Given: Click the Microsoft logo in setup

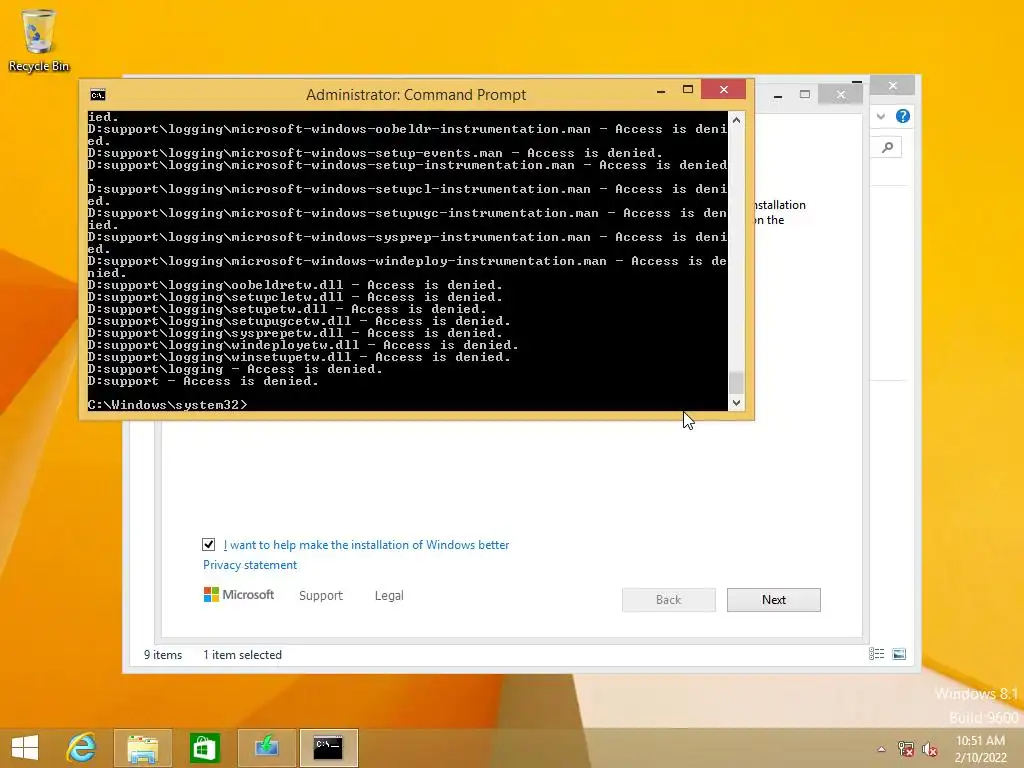Looking at the screenshot, I should [239, 594].
